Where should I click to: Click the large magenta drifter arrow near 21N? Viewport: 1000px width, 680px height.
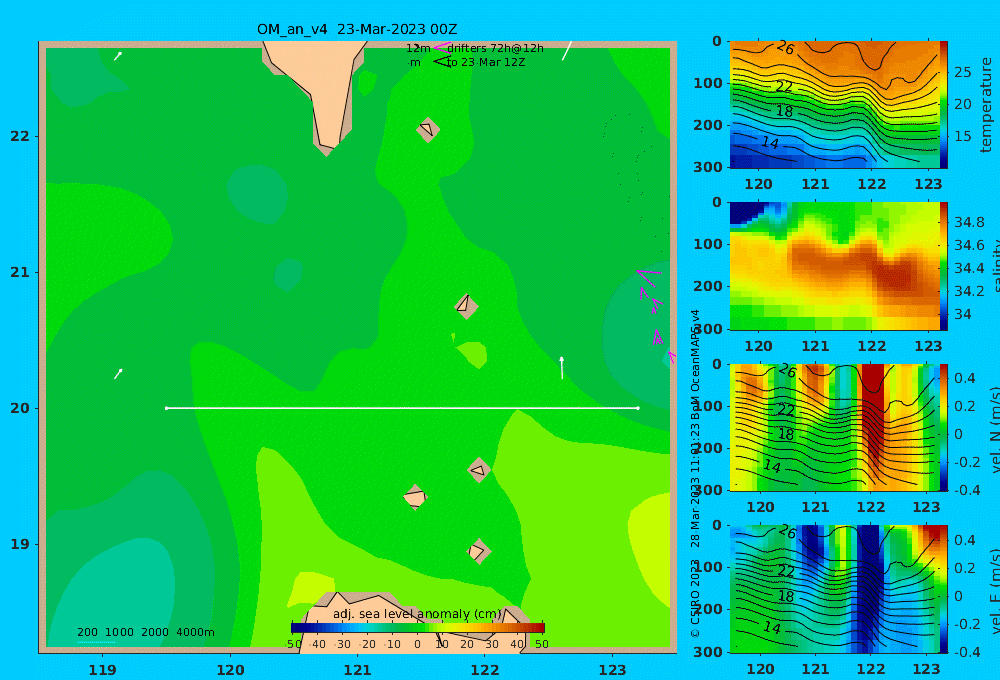click(x=649, y=277)
